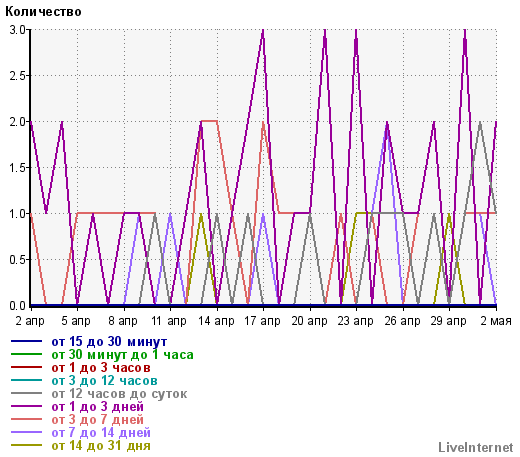Viewport: 520px width, 457px height.
Task: Click the 'Количество' chart title
Action: pos(43,12)
